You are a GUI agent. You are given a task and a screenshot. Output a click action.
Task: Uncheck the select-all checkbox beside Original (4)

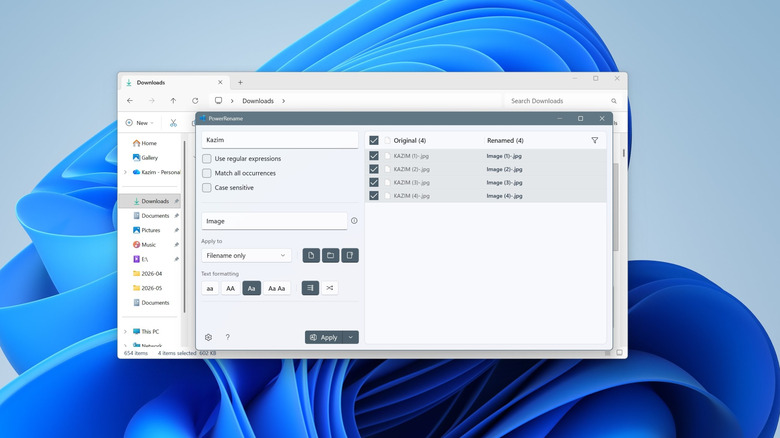tap(374, 140)
